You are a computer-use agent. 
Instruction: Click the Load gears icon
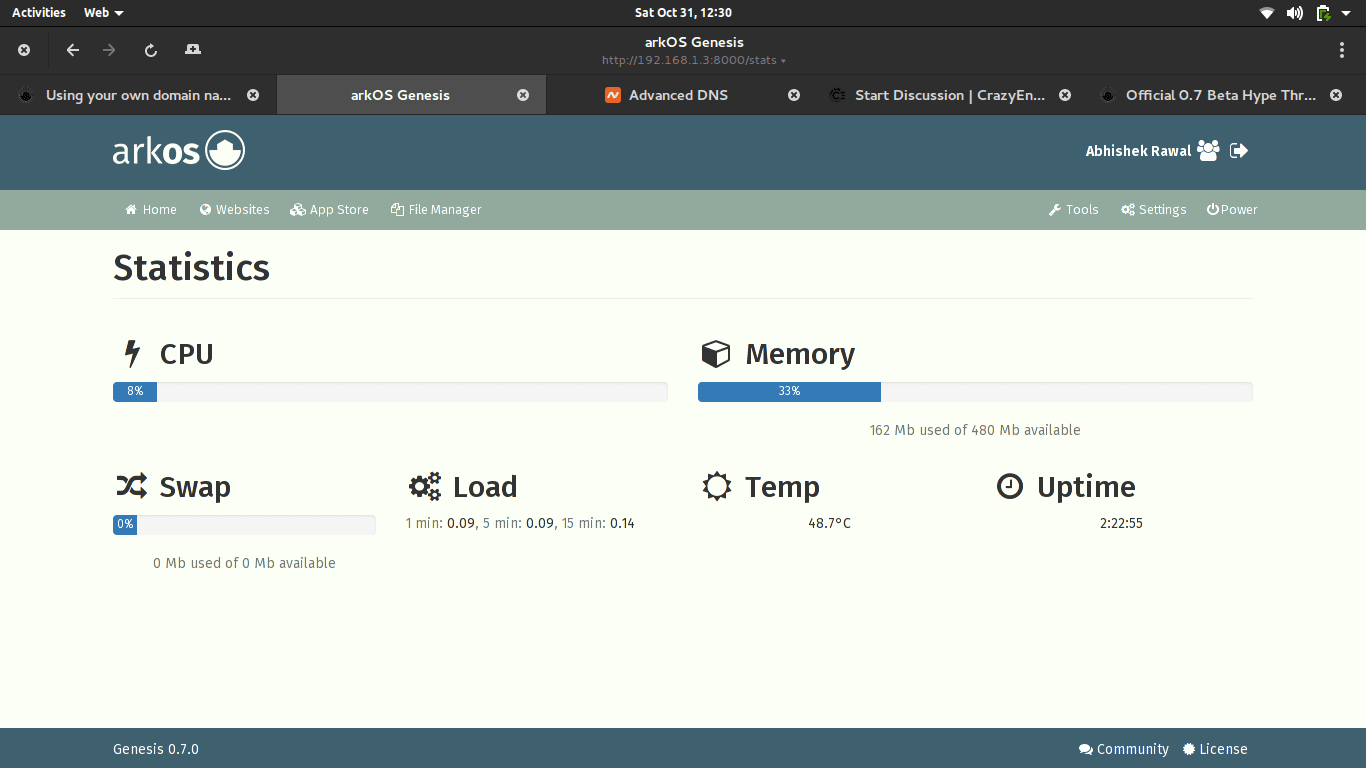[x=425, y=487]
